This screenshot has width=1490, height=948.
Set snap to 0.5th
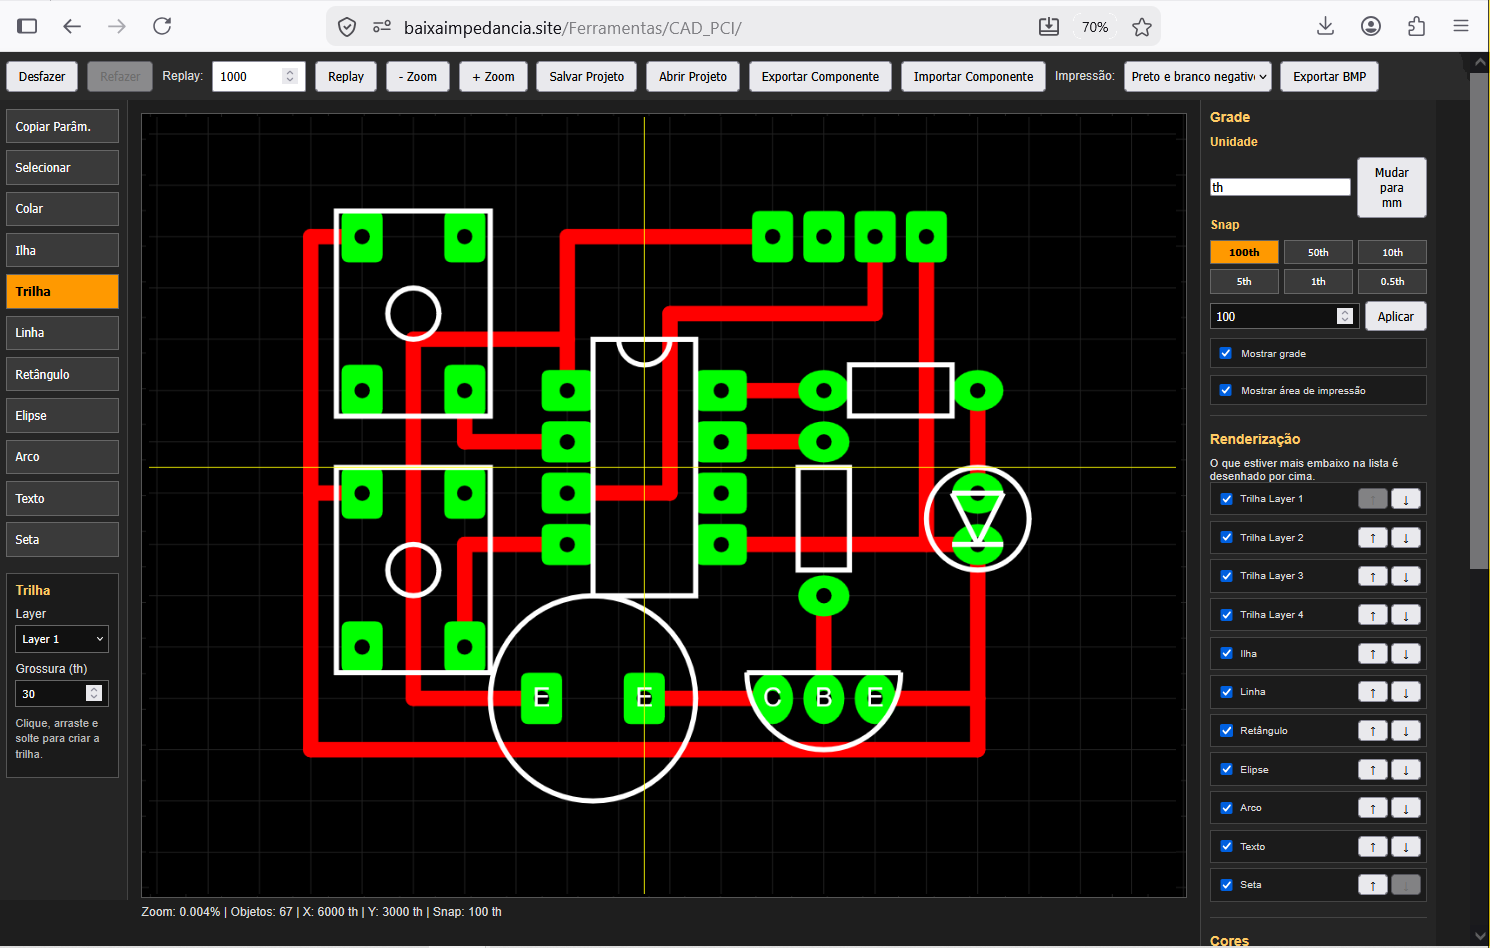pos(1392,281)
